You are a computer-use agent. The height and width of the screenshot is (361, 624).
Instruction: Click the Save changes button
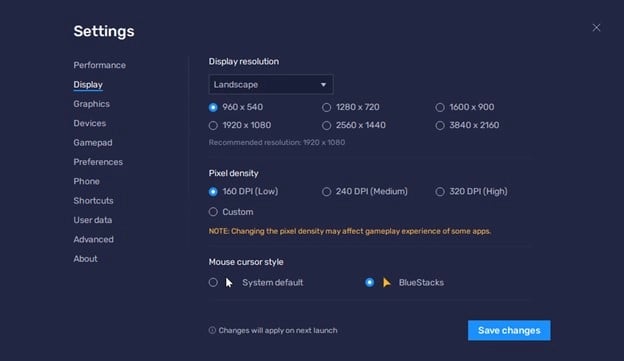(x=509, y=330)
